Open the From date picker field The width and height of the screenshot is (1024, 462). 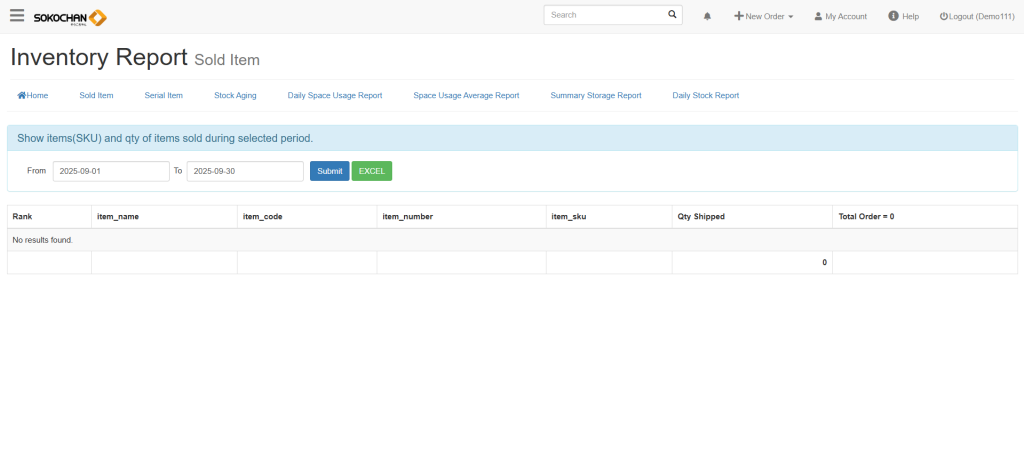click(x=111, y=172)
